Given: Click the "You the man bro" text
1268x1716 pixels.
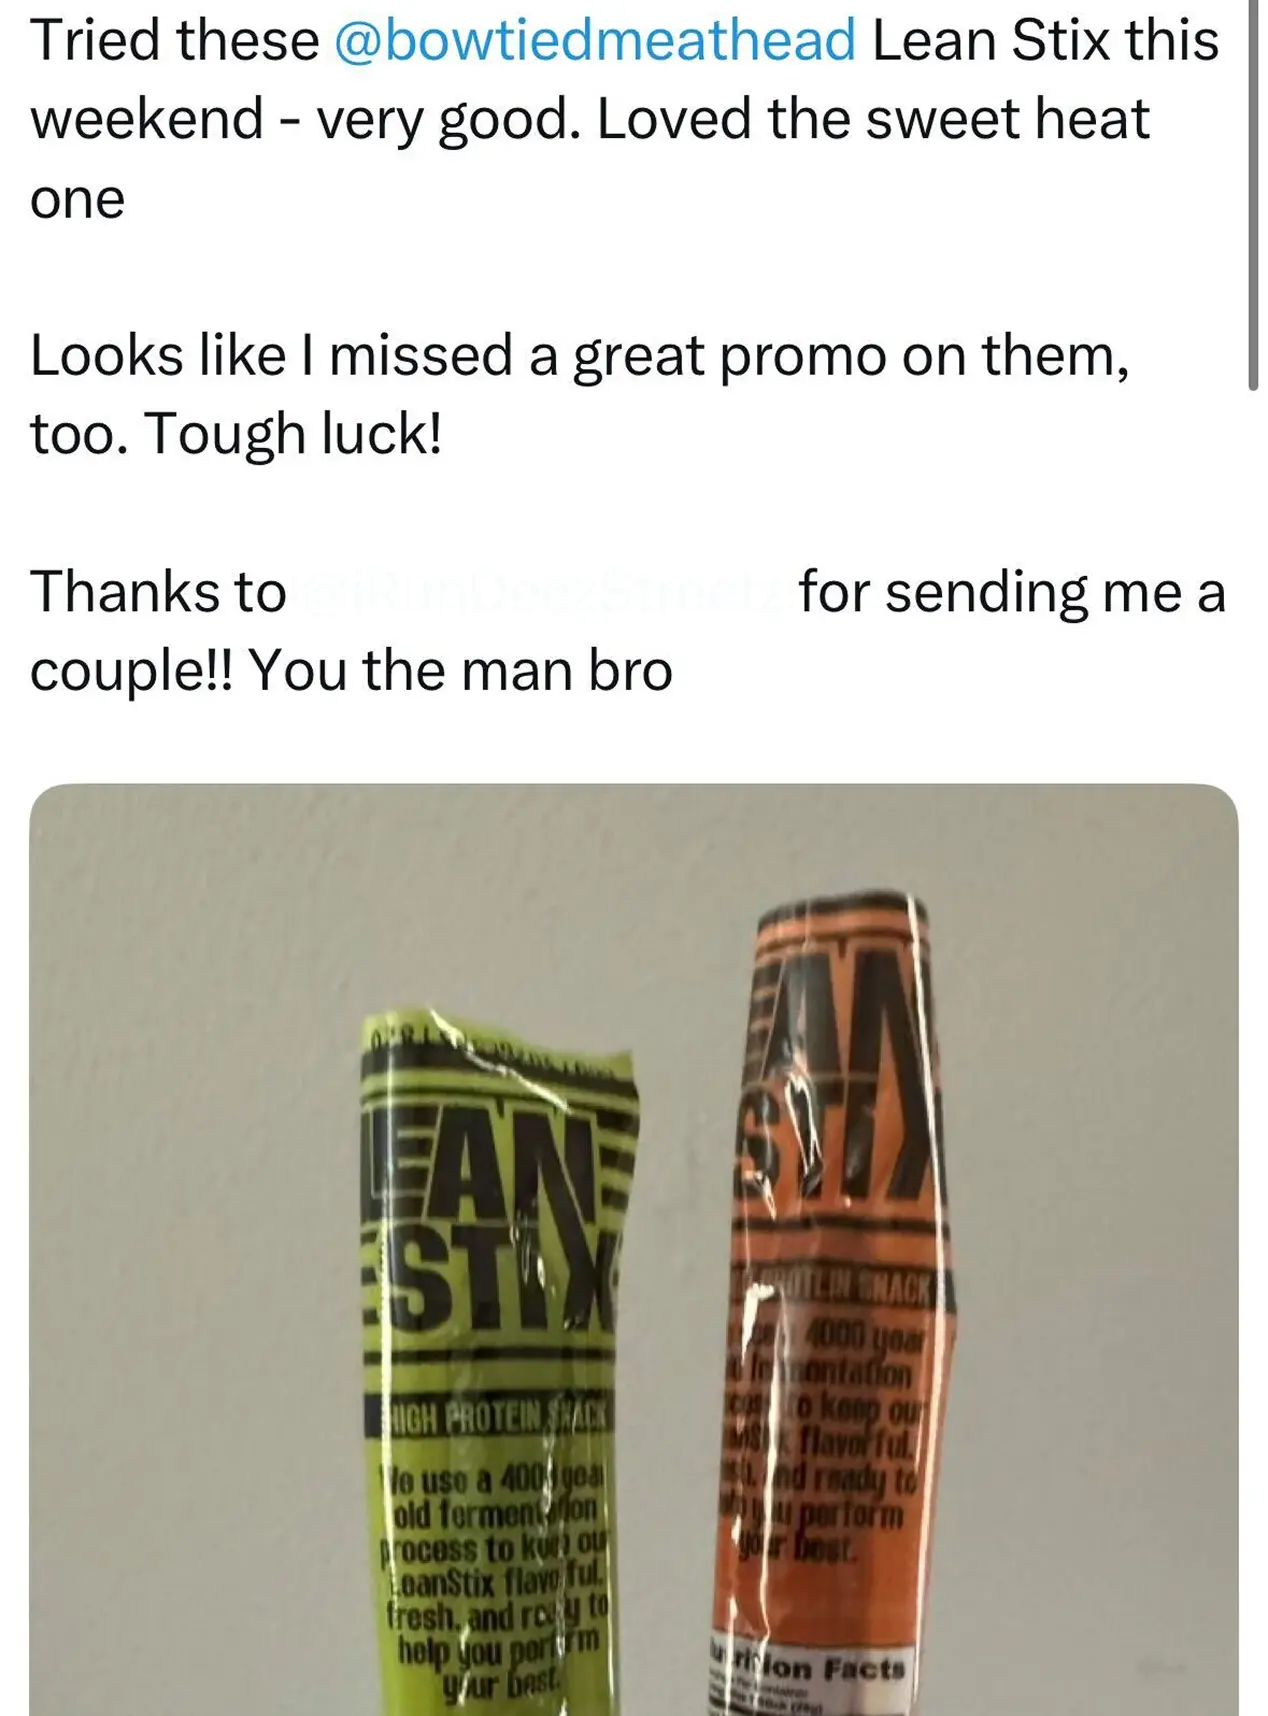Looking at the screenshot, I should (x=460, y=671).
